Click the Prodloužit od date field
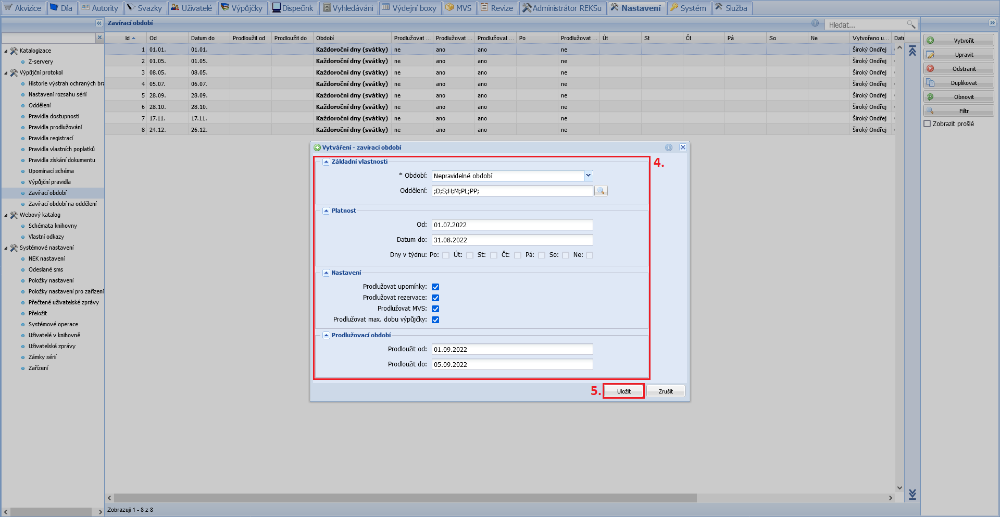The image size is (1000, 517). 513,349
